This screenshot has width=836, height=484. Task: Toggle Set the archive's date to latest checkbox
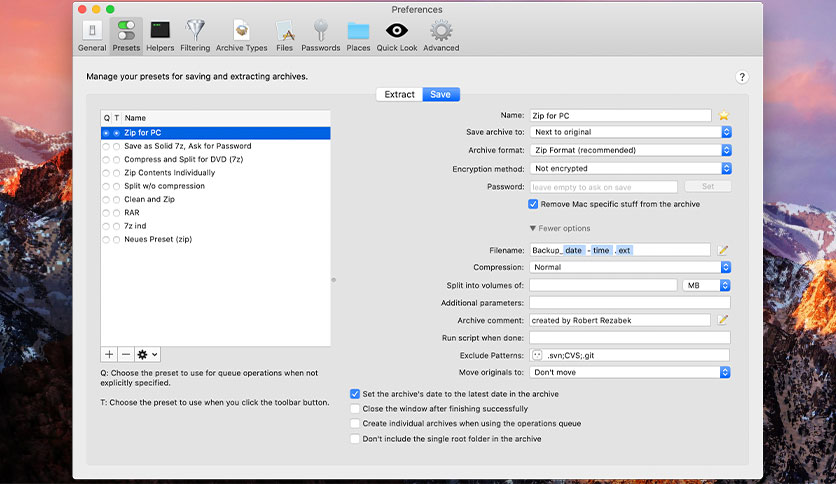pos(355,394)
